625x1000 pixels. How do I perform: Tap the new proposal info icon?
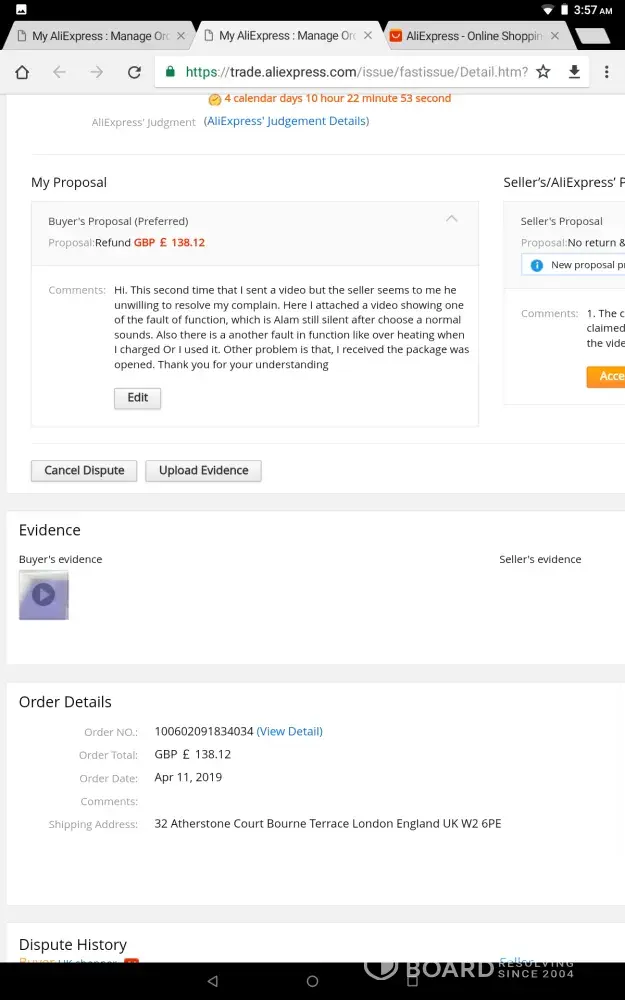536,265
